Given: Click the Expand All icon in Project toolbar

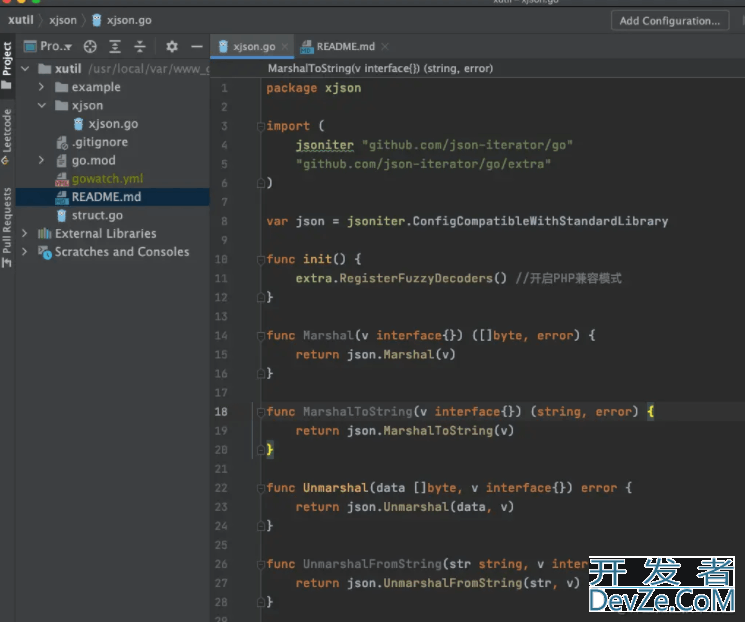Looking at the screenshot, I should click(115, 46).
